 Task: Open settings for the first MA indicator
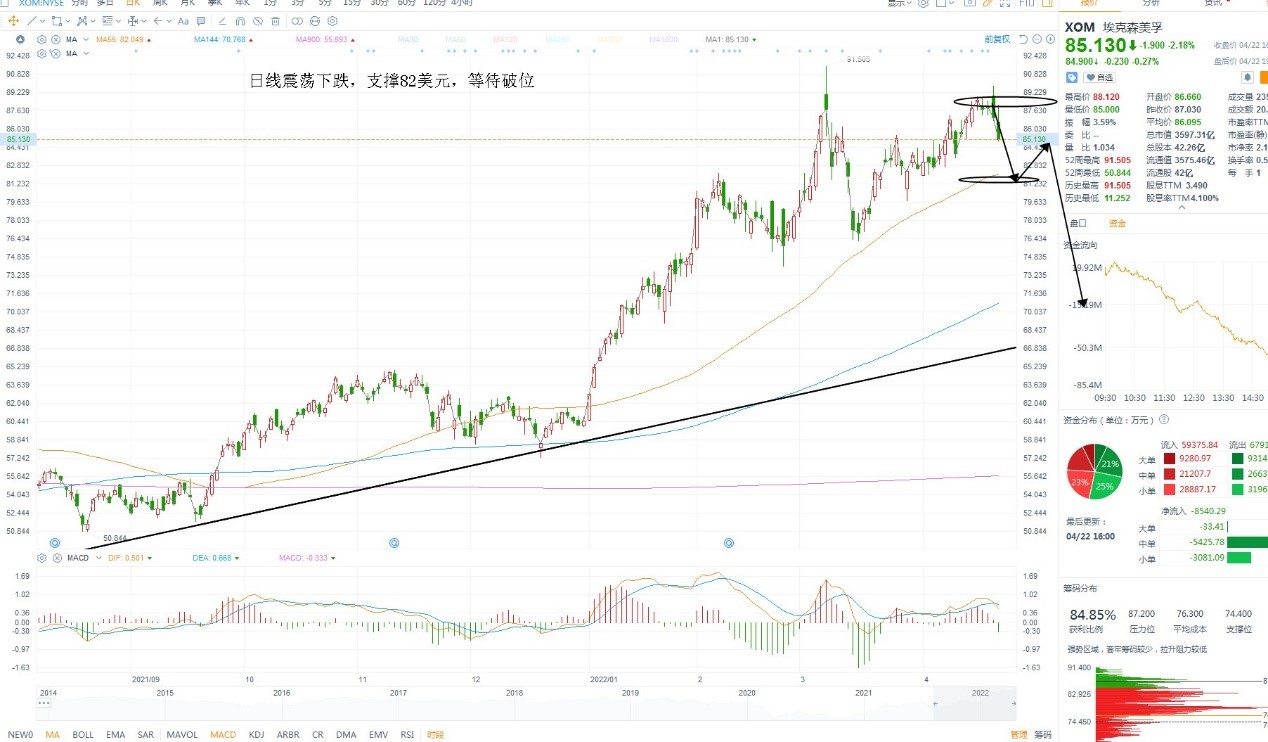(41, 39)
